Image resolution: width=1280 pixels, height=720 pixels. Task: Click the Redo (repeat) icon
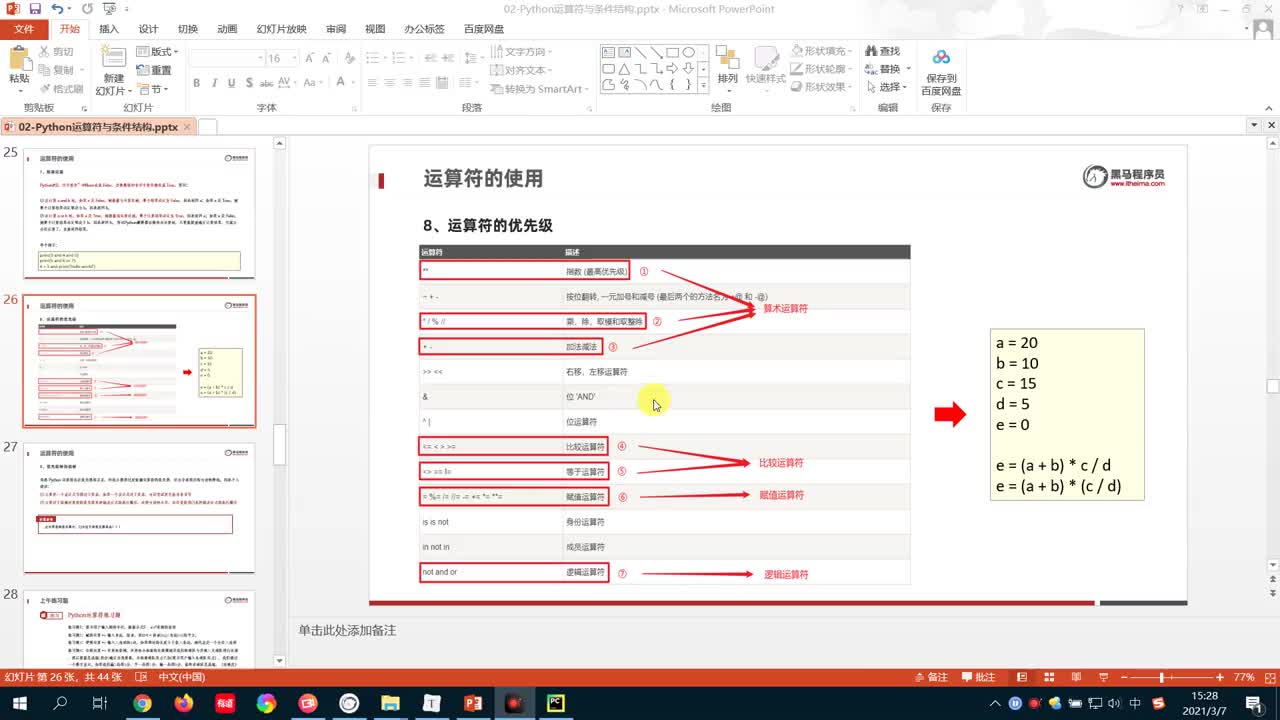pos(87,9)
